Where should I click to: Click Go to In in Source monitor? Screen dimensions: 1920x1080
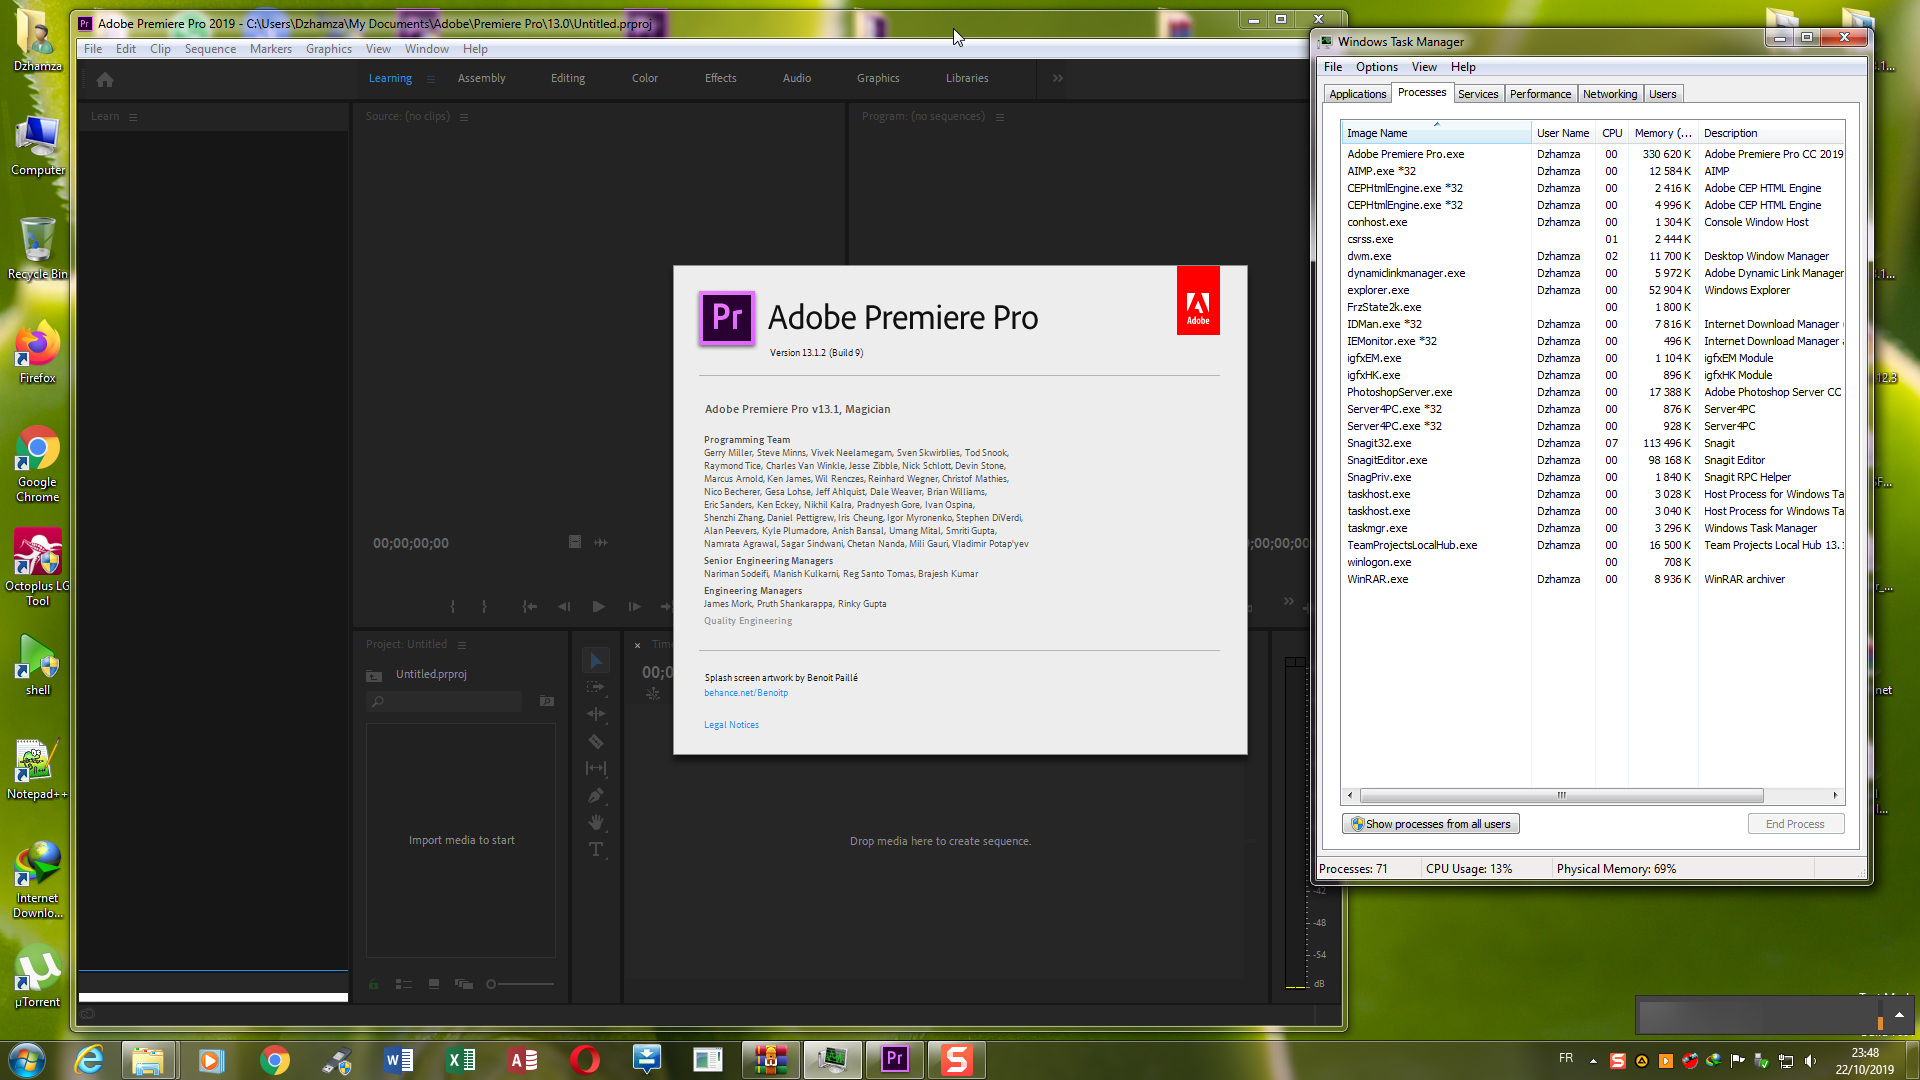pos(530,606)
